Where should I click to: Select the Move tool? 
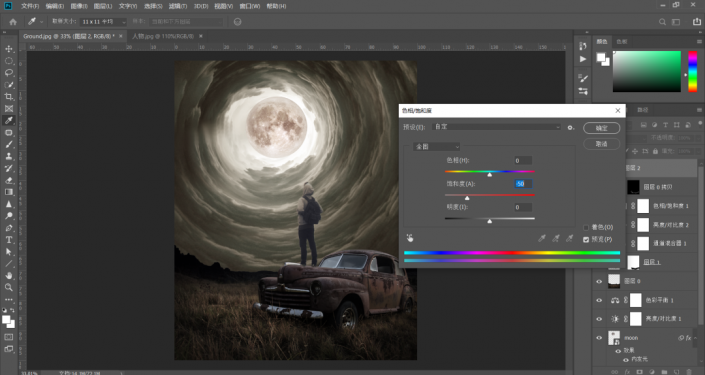click(9, 49)
